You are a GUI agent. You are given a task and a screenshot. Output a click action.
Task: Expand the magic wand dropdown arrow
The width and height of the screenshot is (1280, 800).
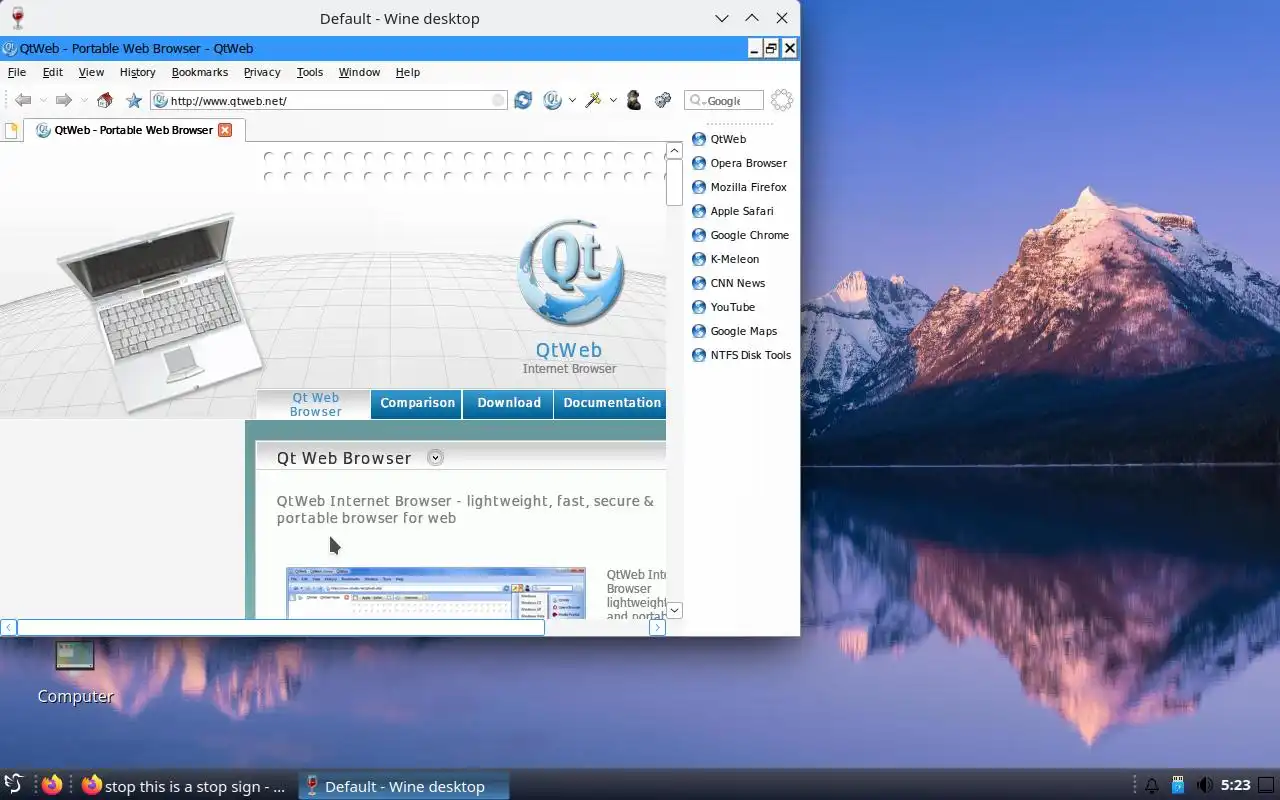click(613, 100)
